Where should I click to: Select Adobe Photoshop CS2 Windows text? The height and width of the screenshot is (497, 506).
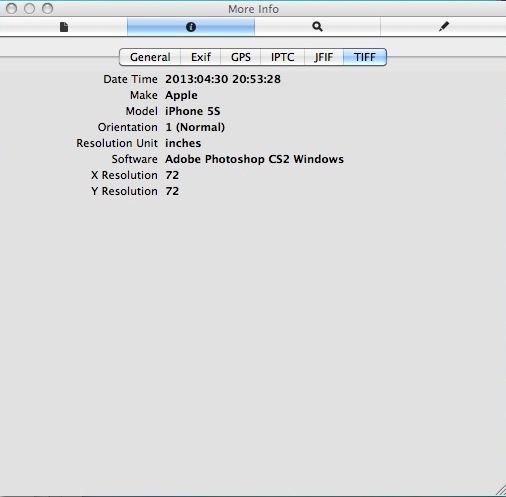254,159
